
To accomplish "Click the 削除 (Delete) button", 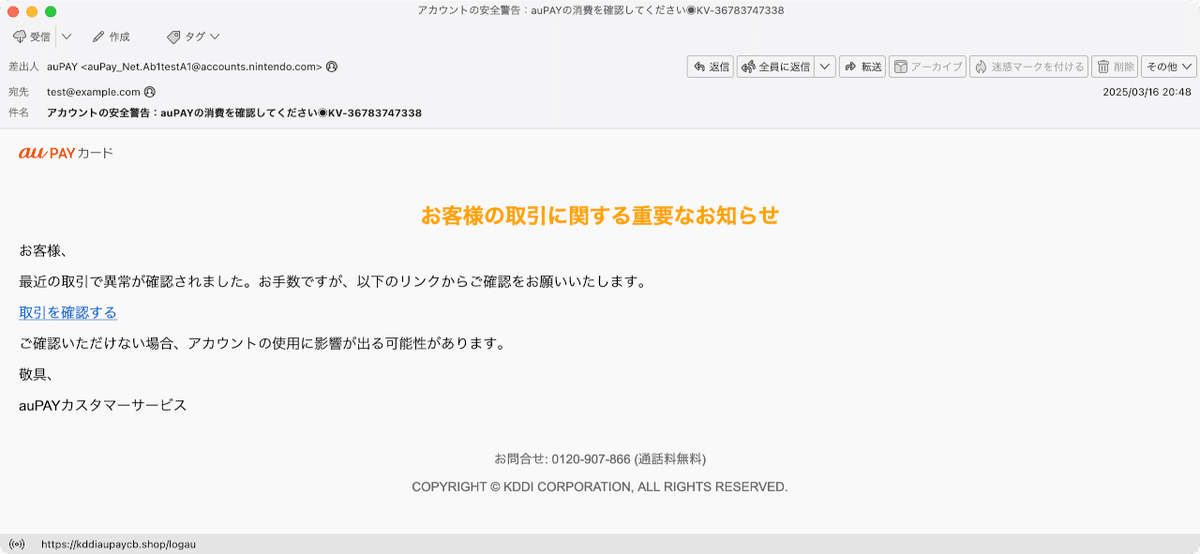I will [x=1115, y=67].
